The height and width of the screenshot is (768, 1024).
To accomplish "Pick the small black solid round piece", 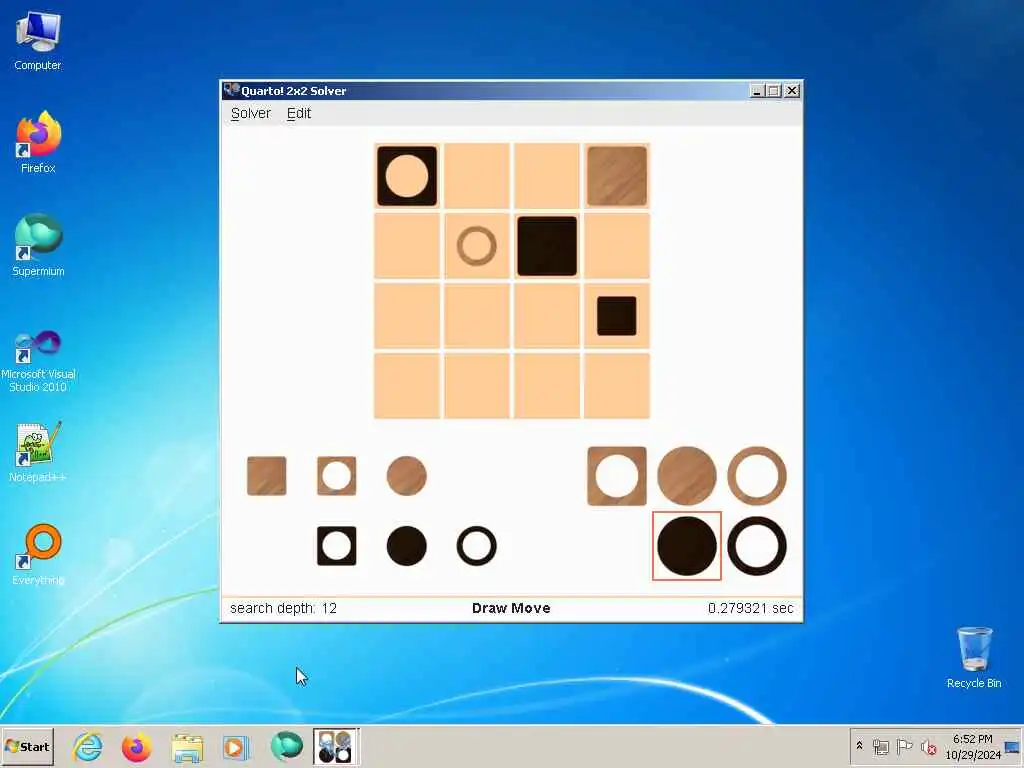I will coord(406,545).
